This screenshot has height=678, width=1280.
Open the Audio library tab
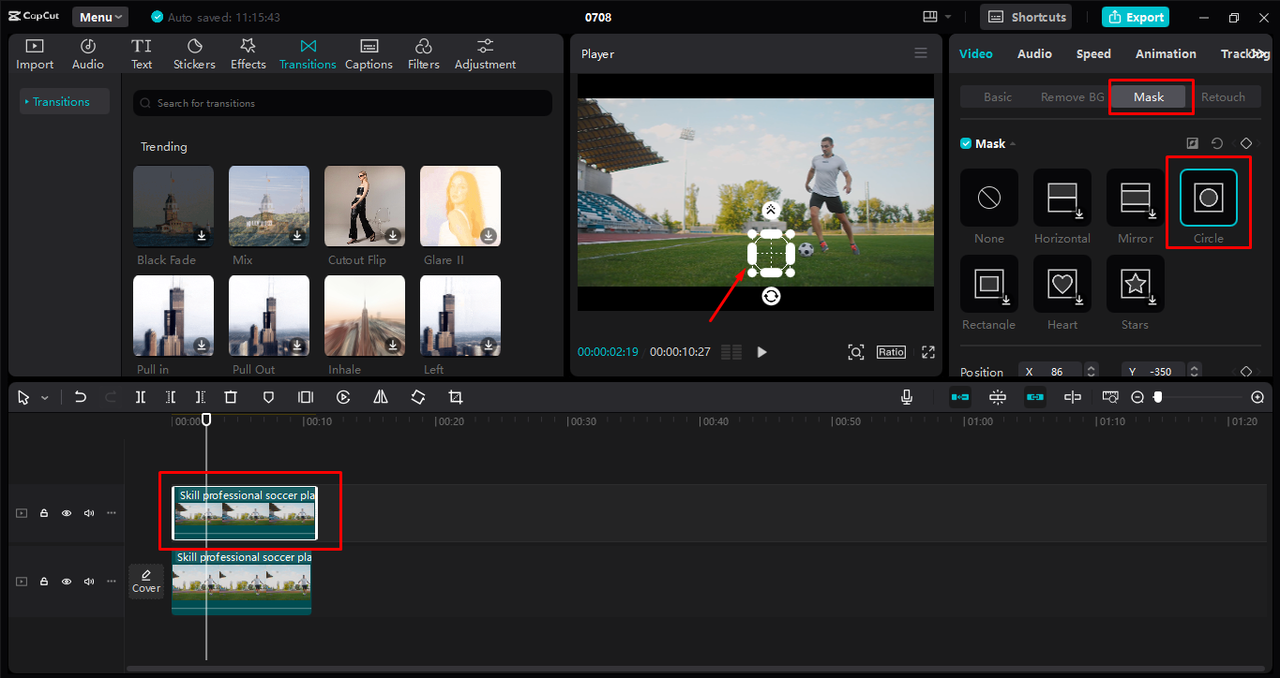click(88, 54)
